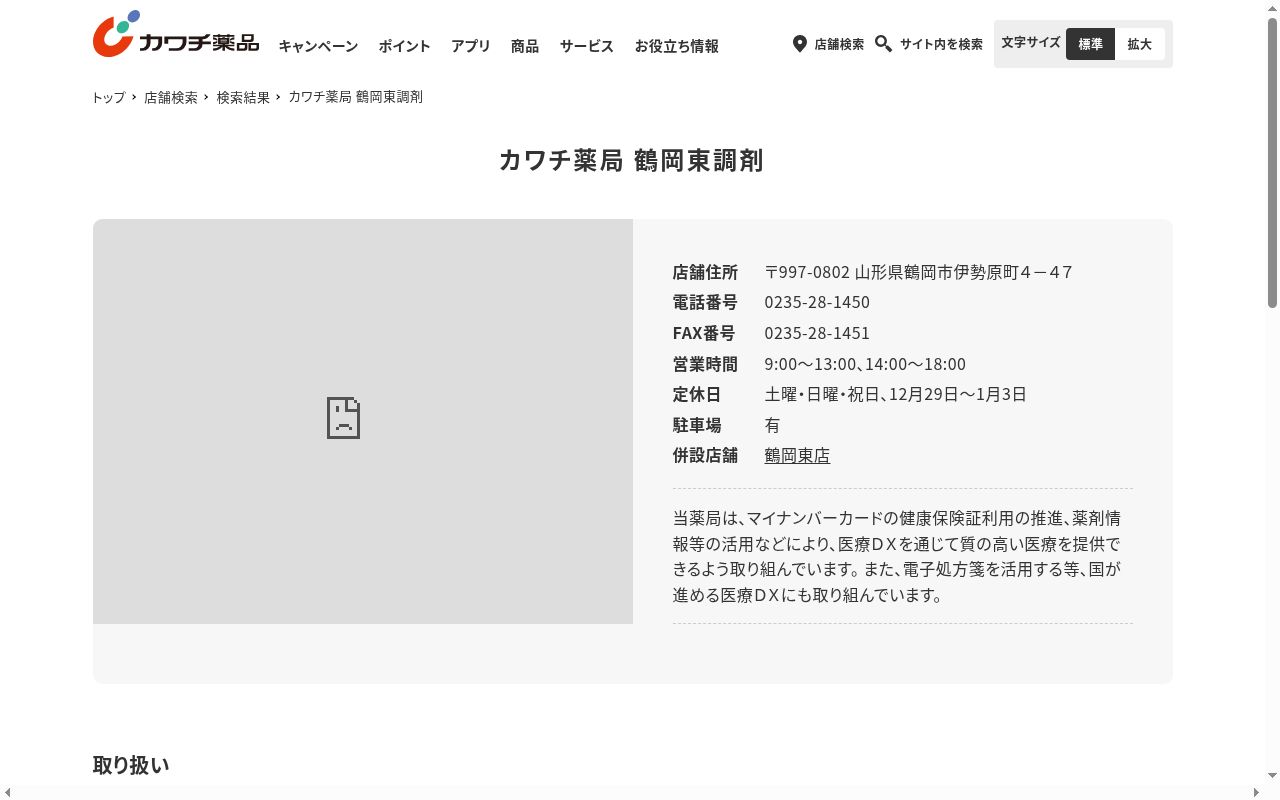
Task: Select 拡大 text size
Action: pos(1140,44)
